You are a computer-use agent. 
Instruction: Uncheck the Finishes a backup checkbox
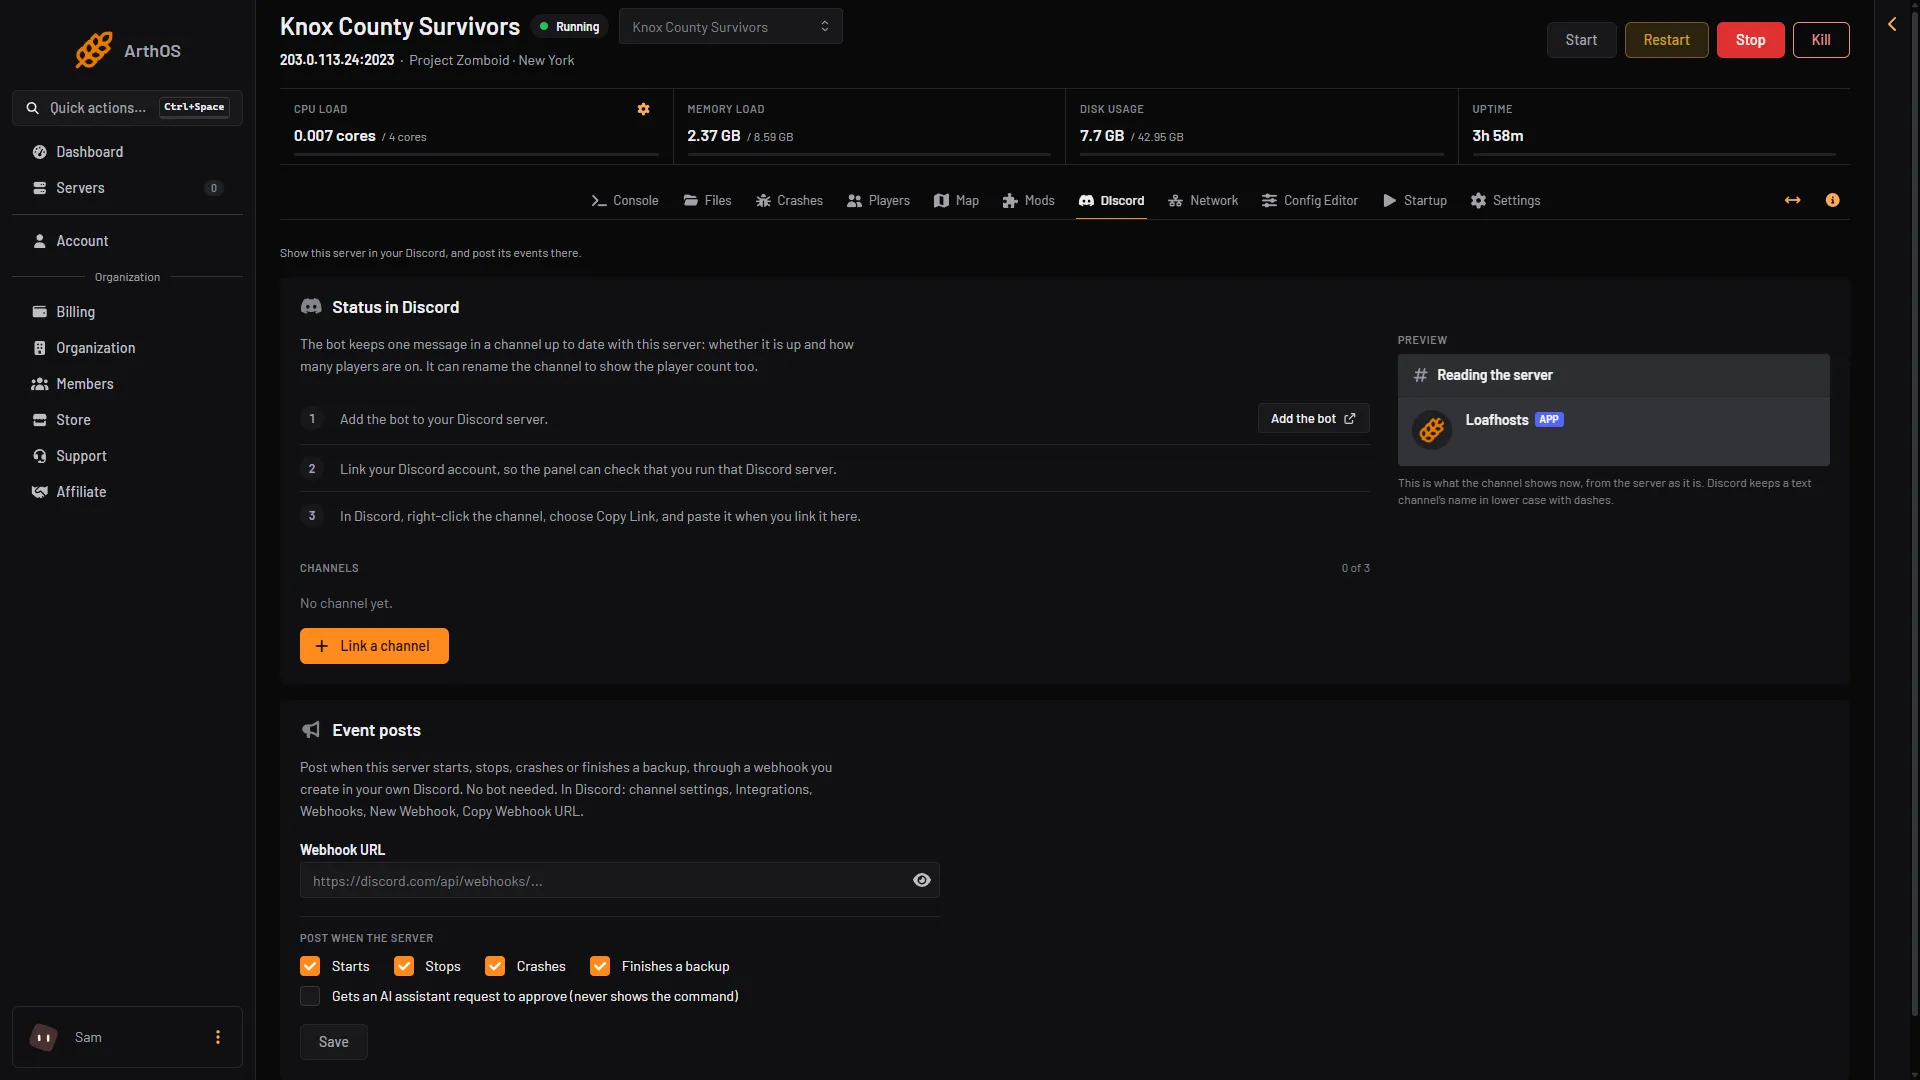point(600,966)
